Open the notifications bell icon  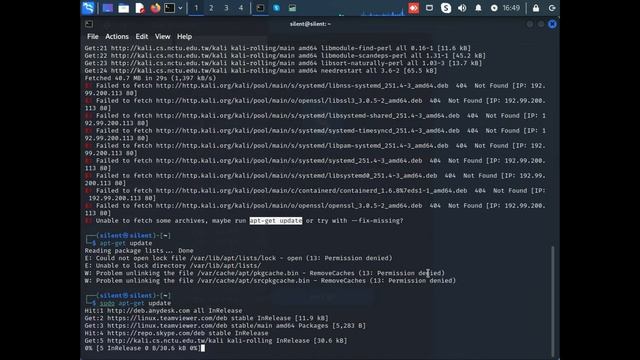point(478,8)
